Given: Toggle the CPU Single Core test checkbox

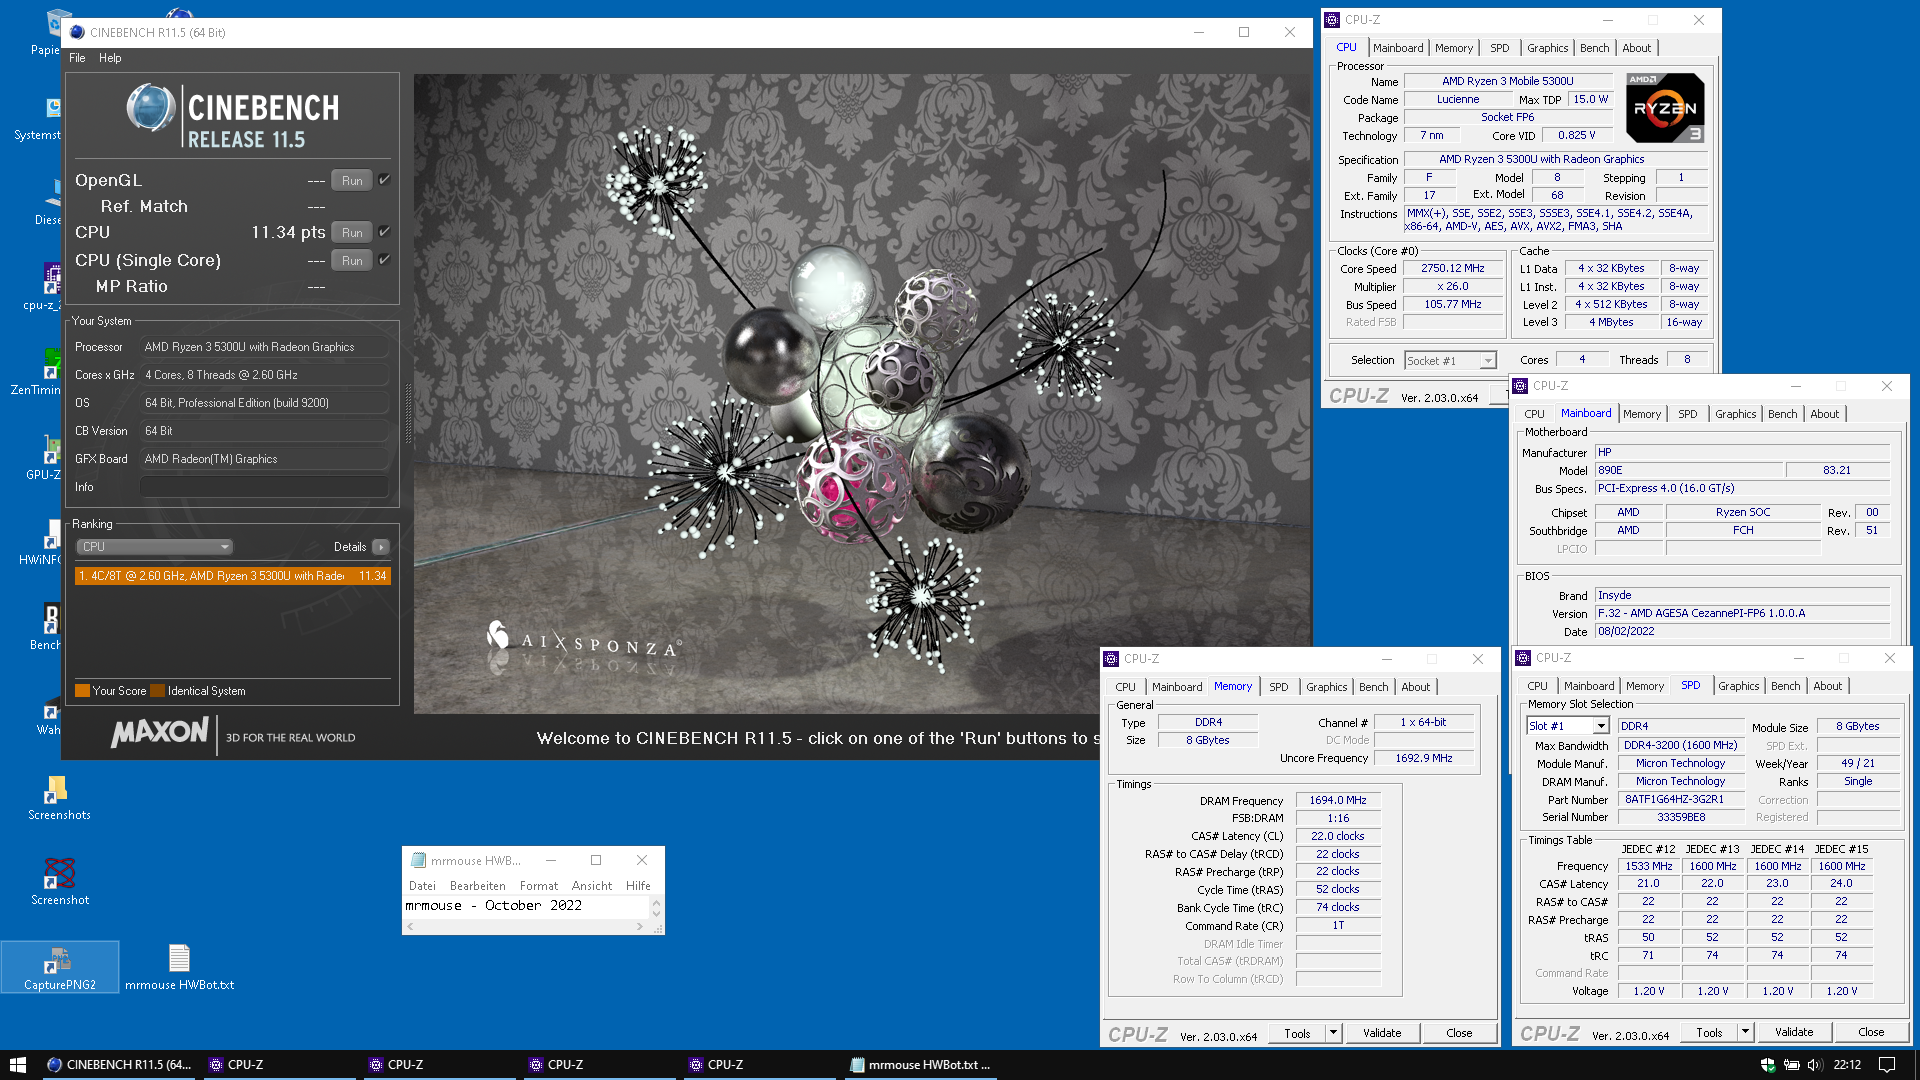Looking at the screenshot, I should [384, 260].
